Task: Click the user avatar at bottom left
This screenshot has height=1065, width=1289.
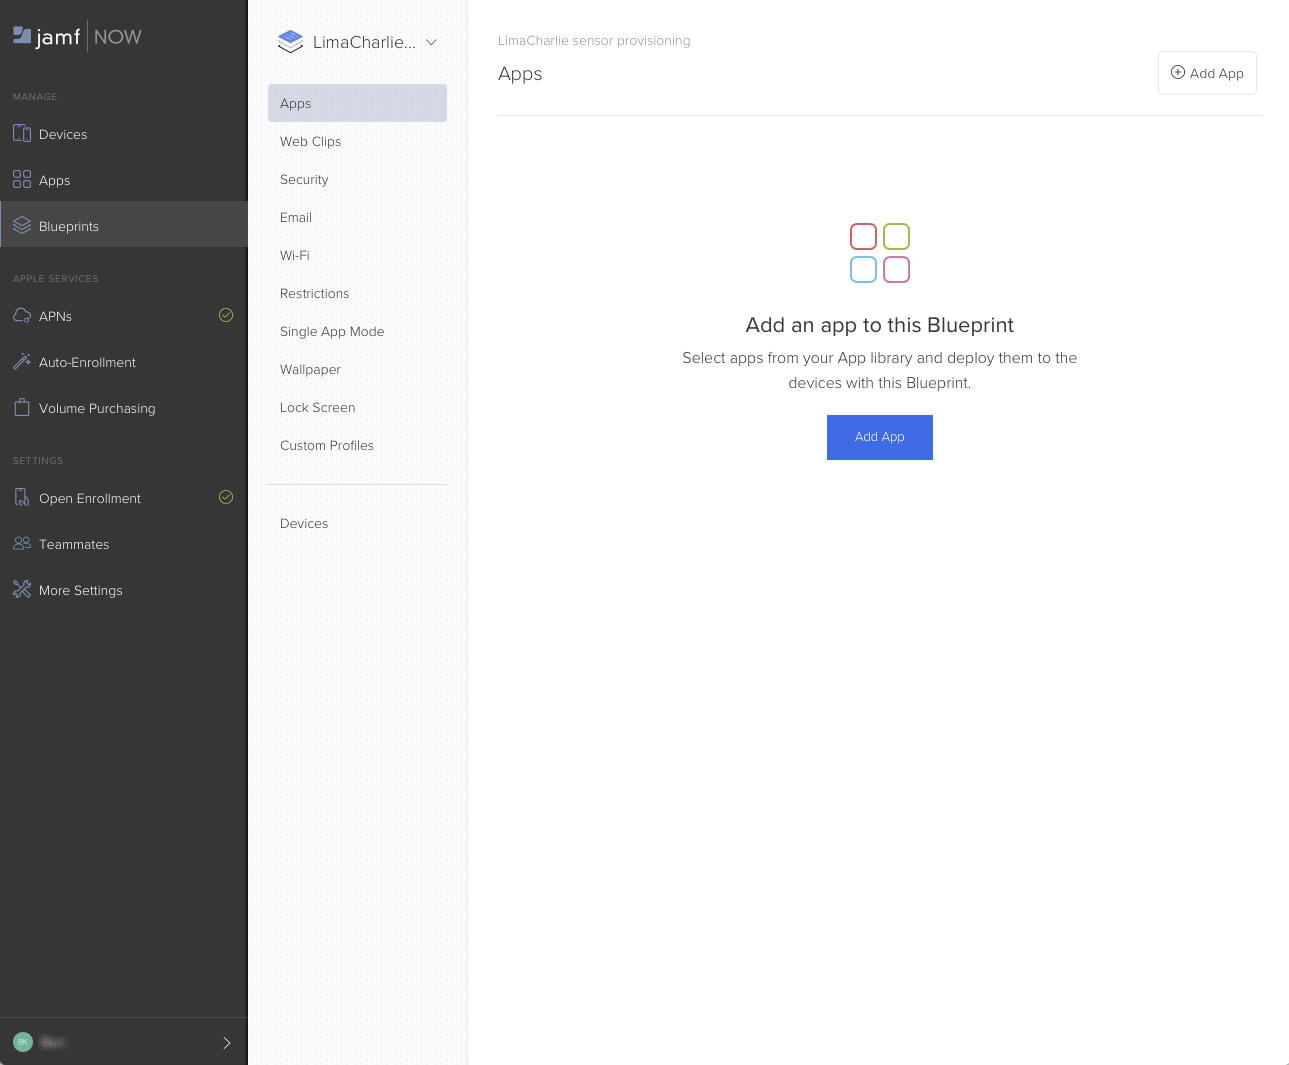Action: point(23,1042)
